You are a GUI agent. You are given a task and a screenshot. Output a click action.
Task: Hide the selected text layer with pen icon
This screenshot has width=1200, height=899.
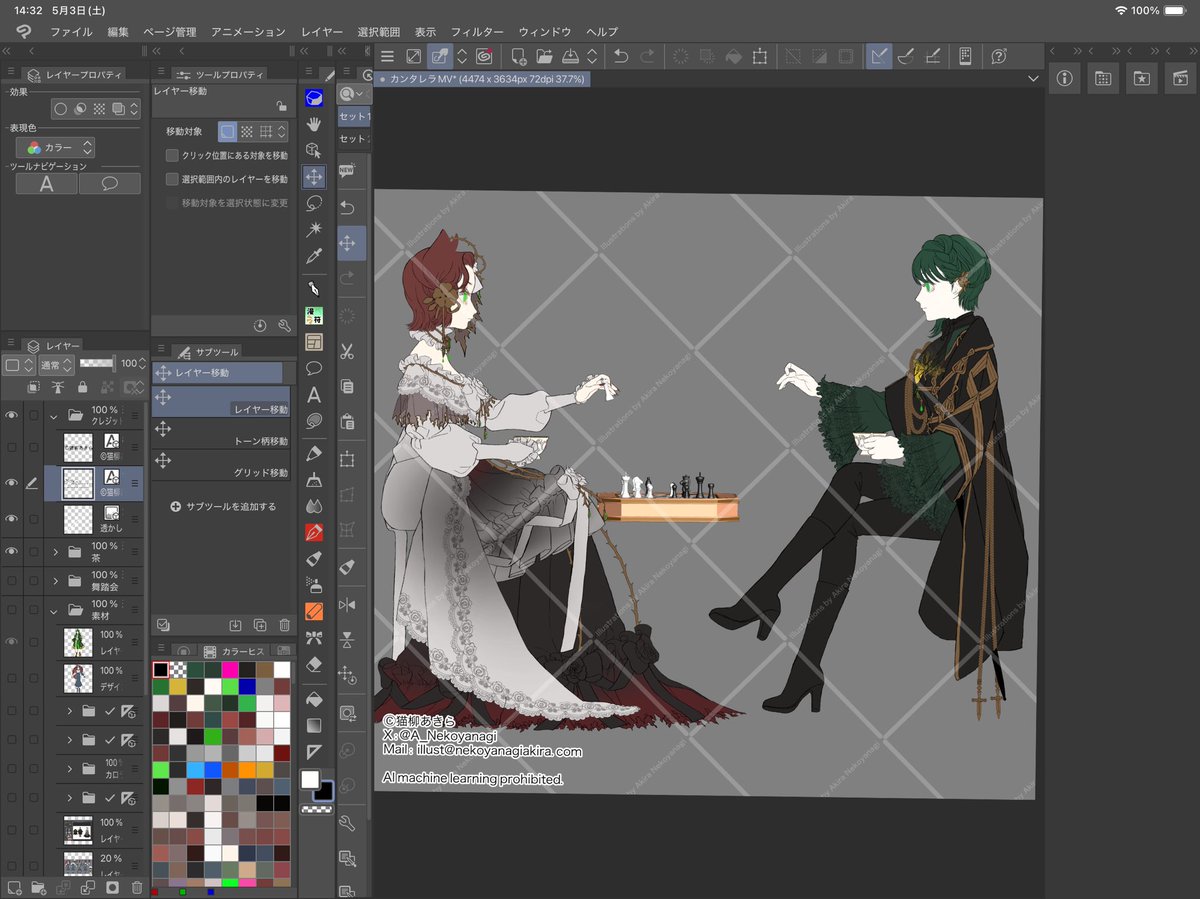12,483
